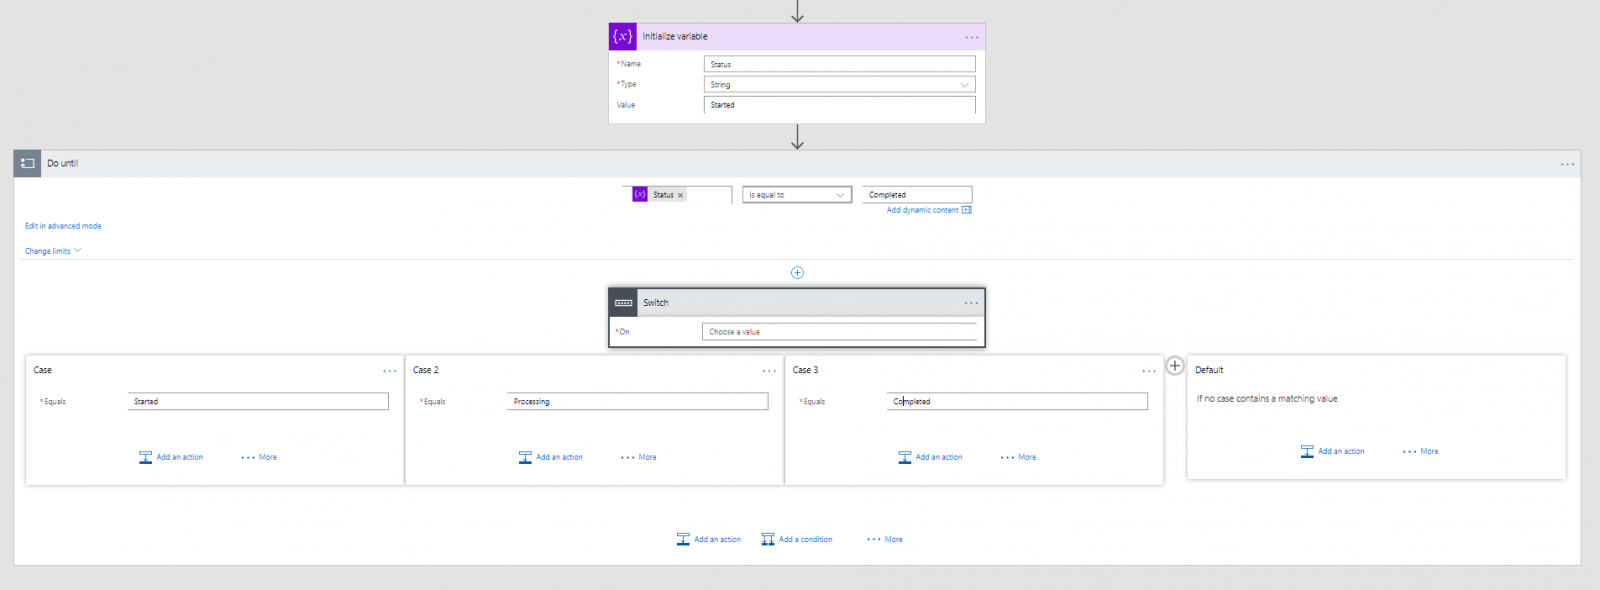
Task: Open the Case 2 ellipsis menu
Action: coord(769,371)
